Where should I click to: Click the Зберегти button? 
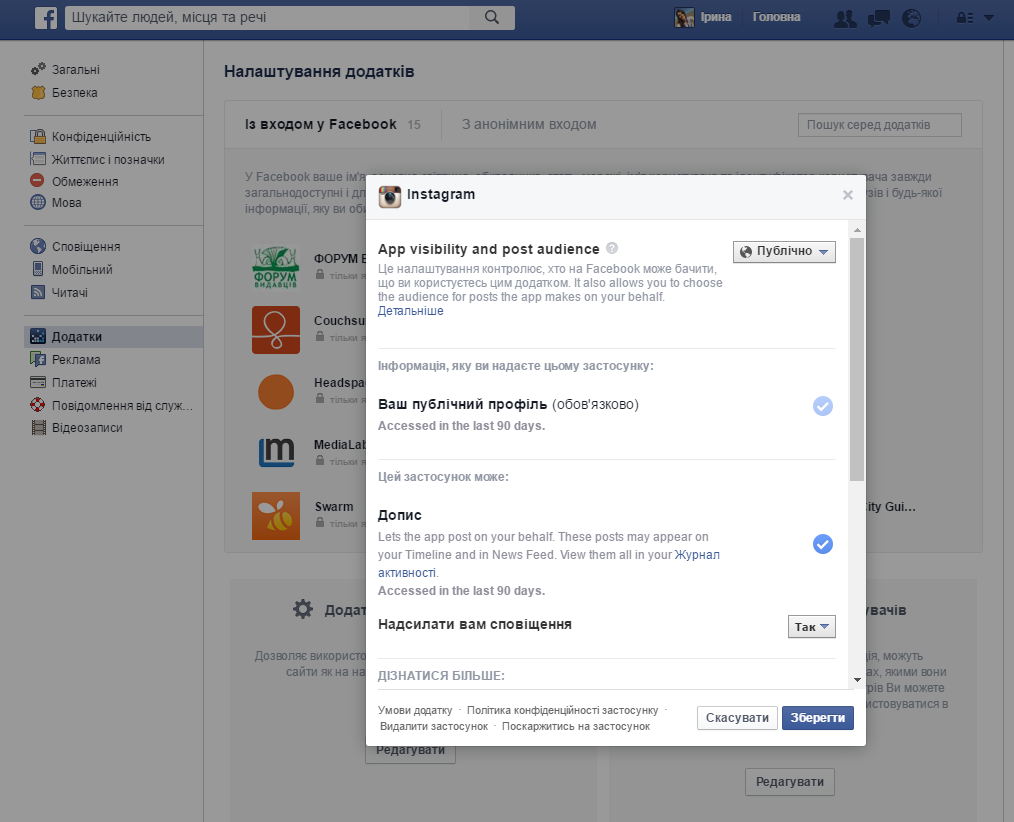pos(817,718)
